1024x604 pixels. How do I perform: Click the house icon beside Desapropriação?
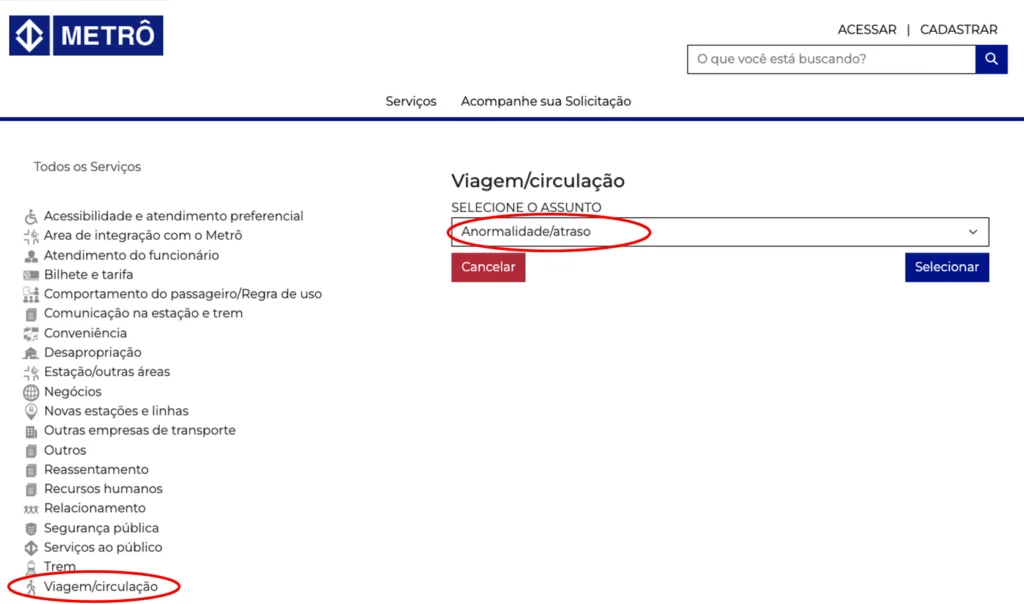pos(31,353)
